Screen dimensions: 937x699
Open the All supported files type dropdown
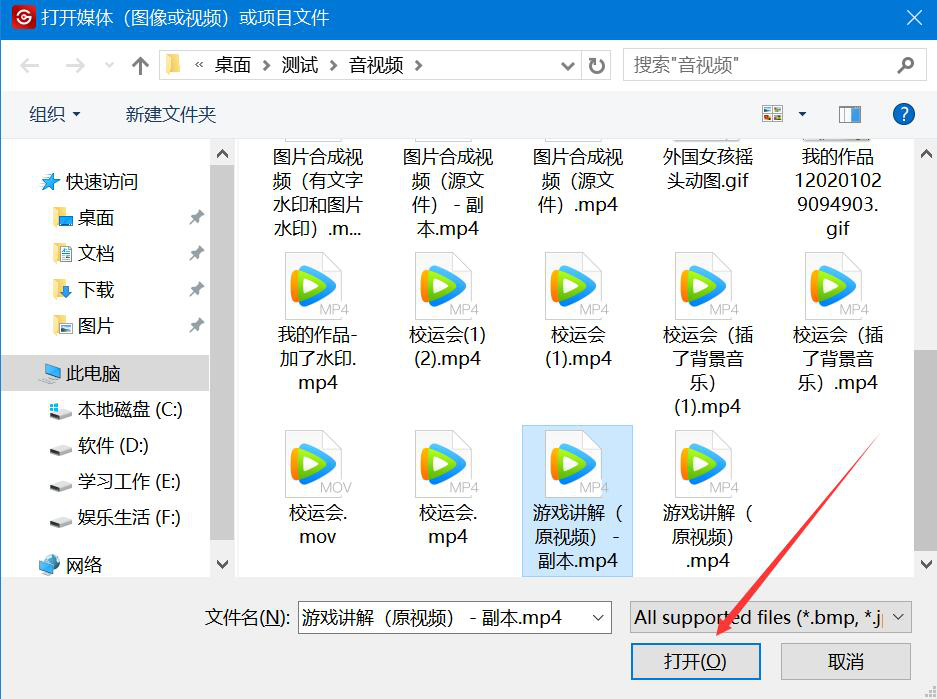pos(770,617)
